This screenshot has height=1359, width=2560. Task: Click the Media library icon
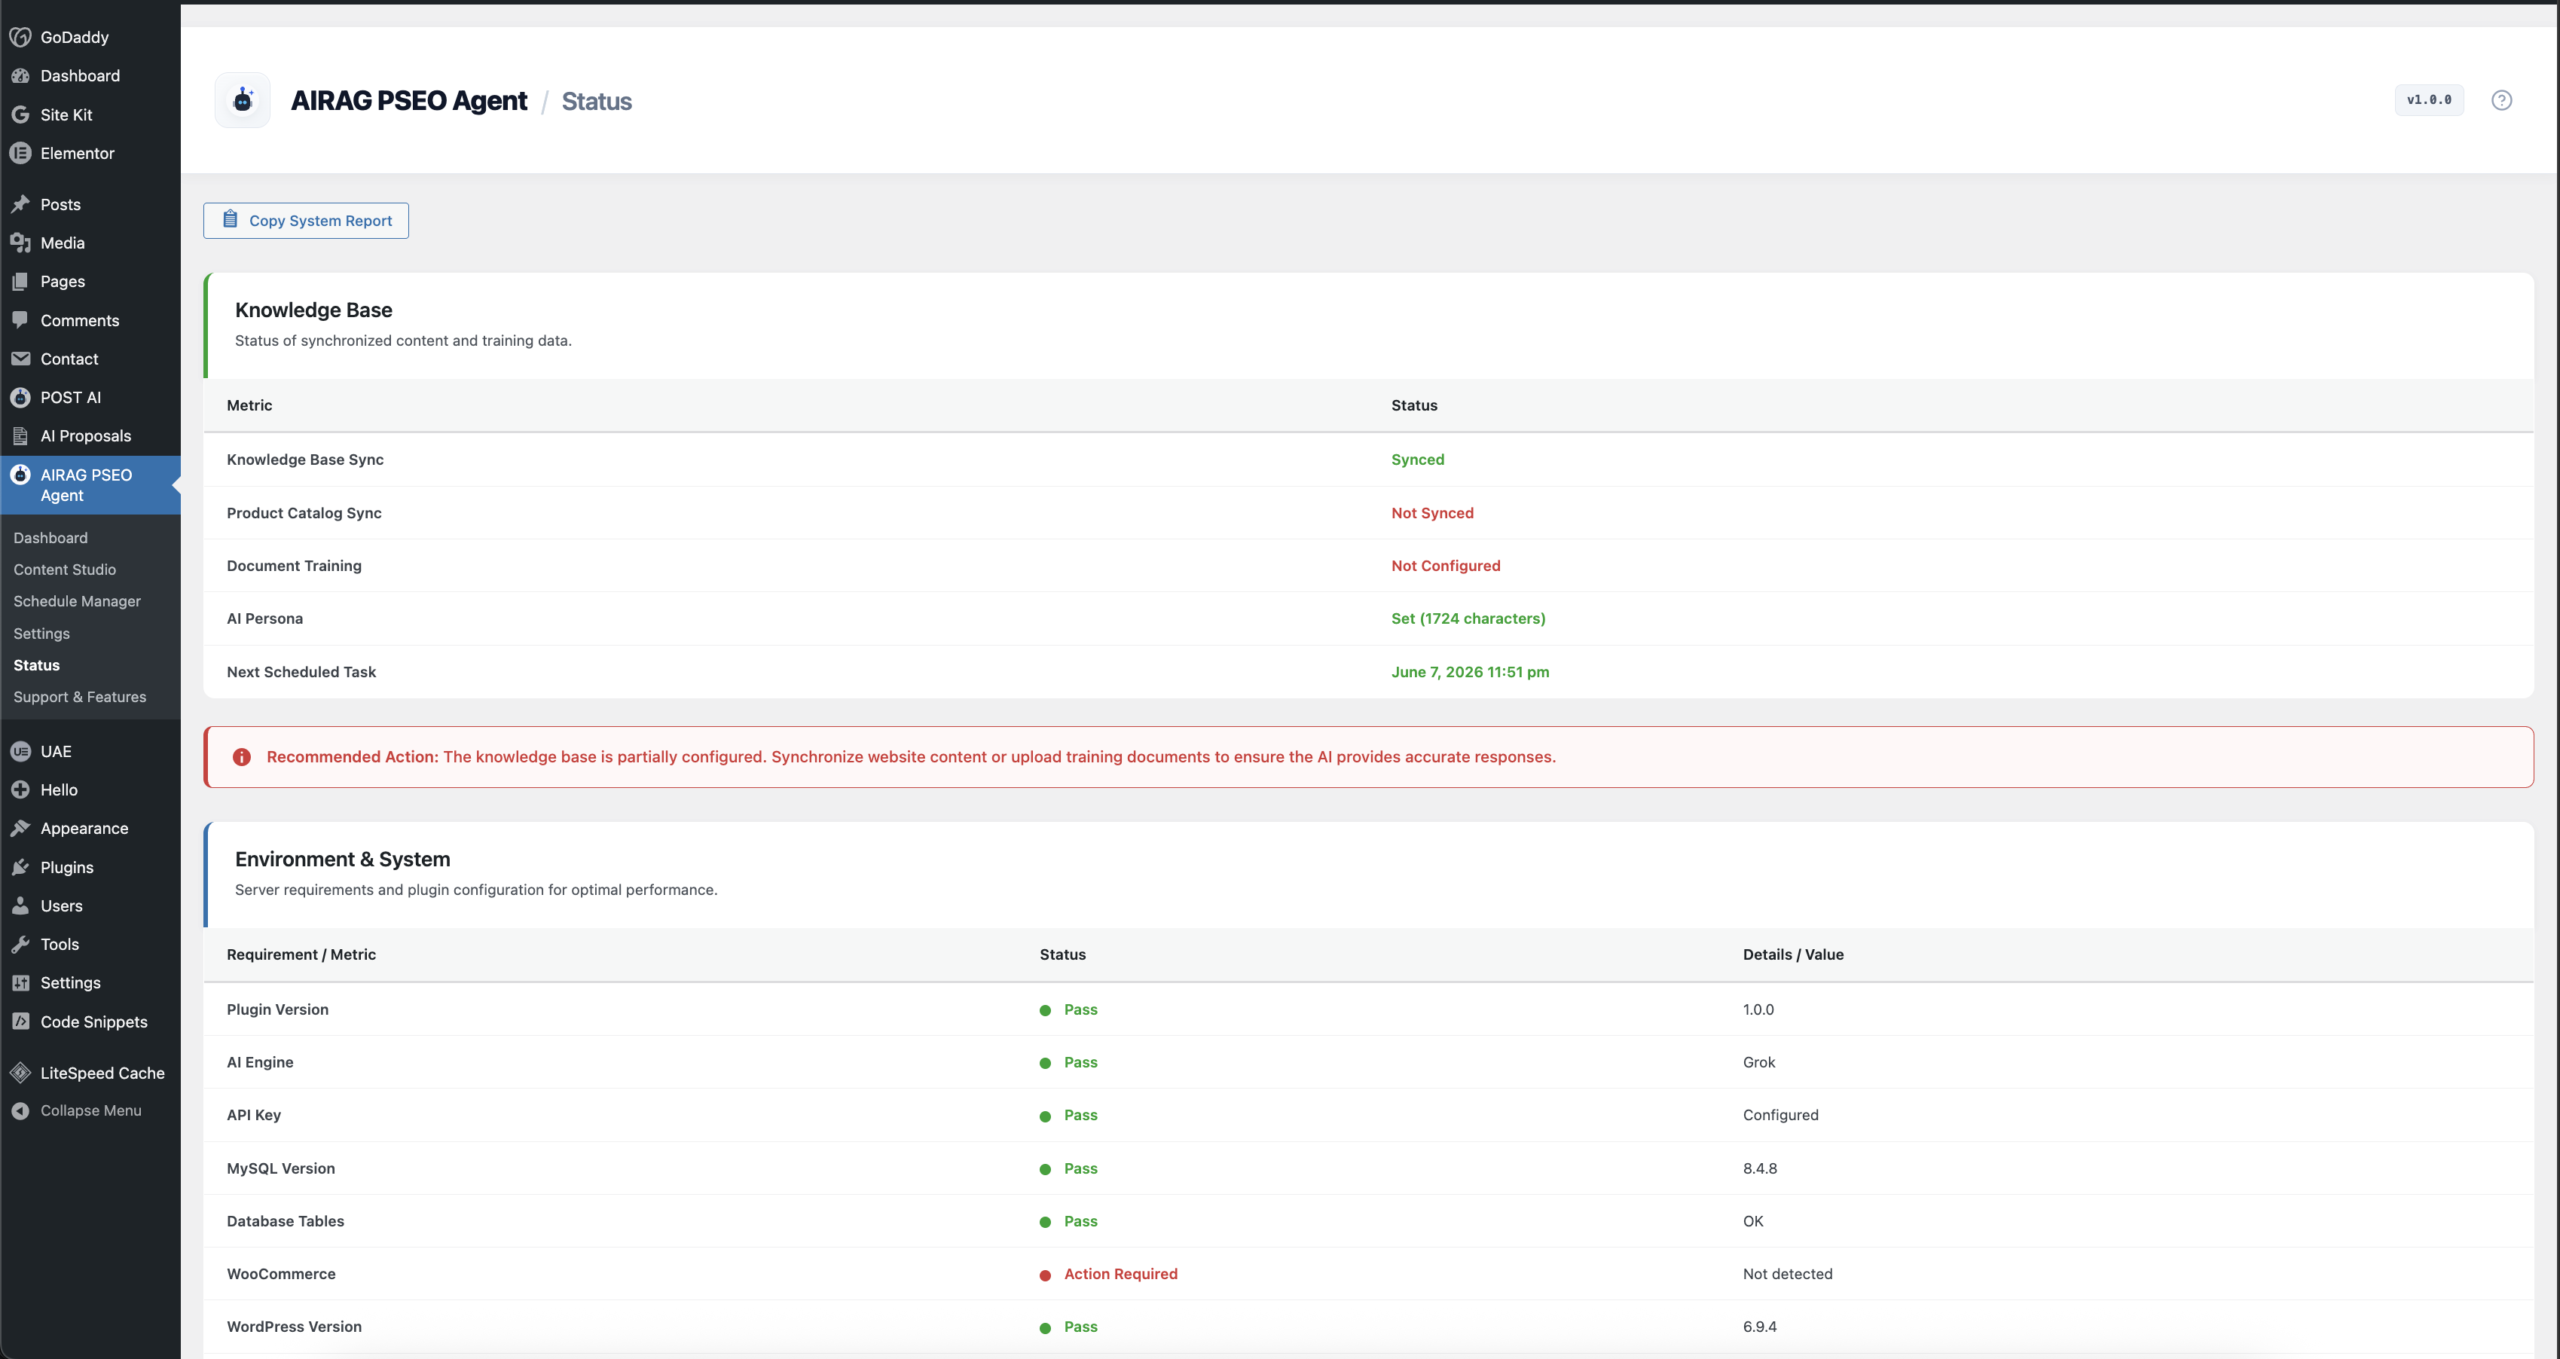[x=20, y=243]
